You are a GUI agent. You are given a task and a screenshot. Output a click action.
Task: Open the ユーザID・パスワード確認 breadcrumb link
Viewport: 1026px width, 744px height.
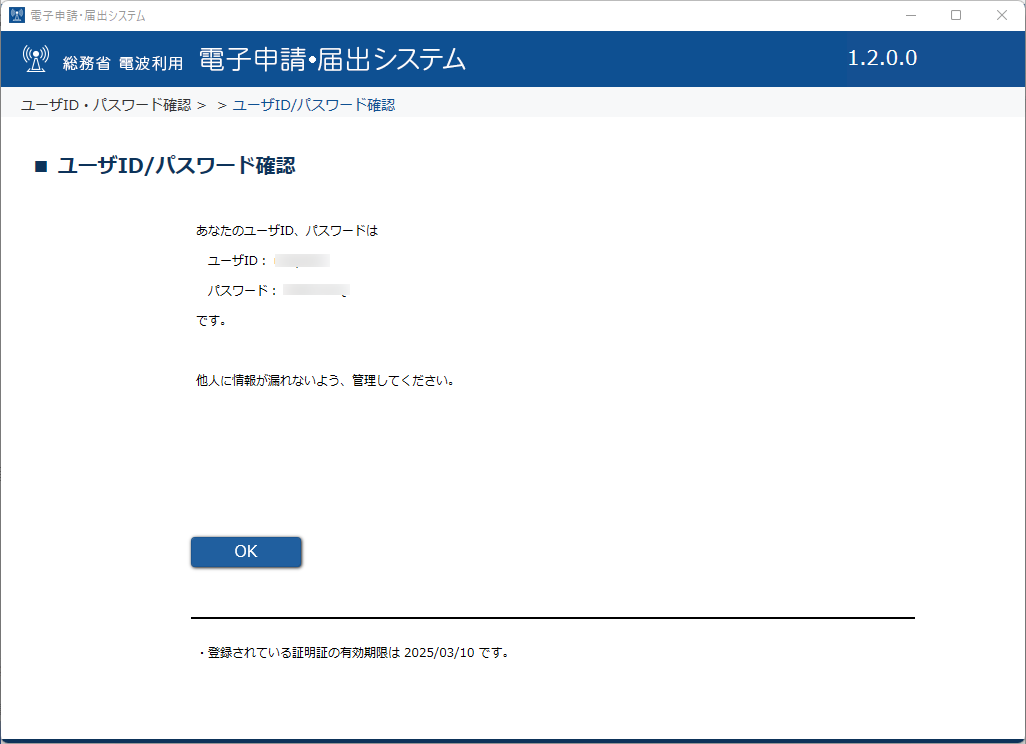pos(106,105)
